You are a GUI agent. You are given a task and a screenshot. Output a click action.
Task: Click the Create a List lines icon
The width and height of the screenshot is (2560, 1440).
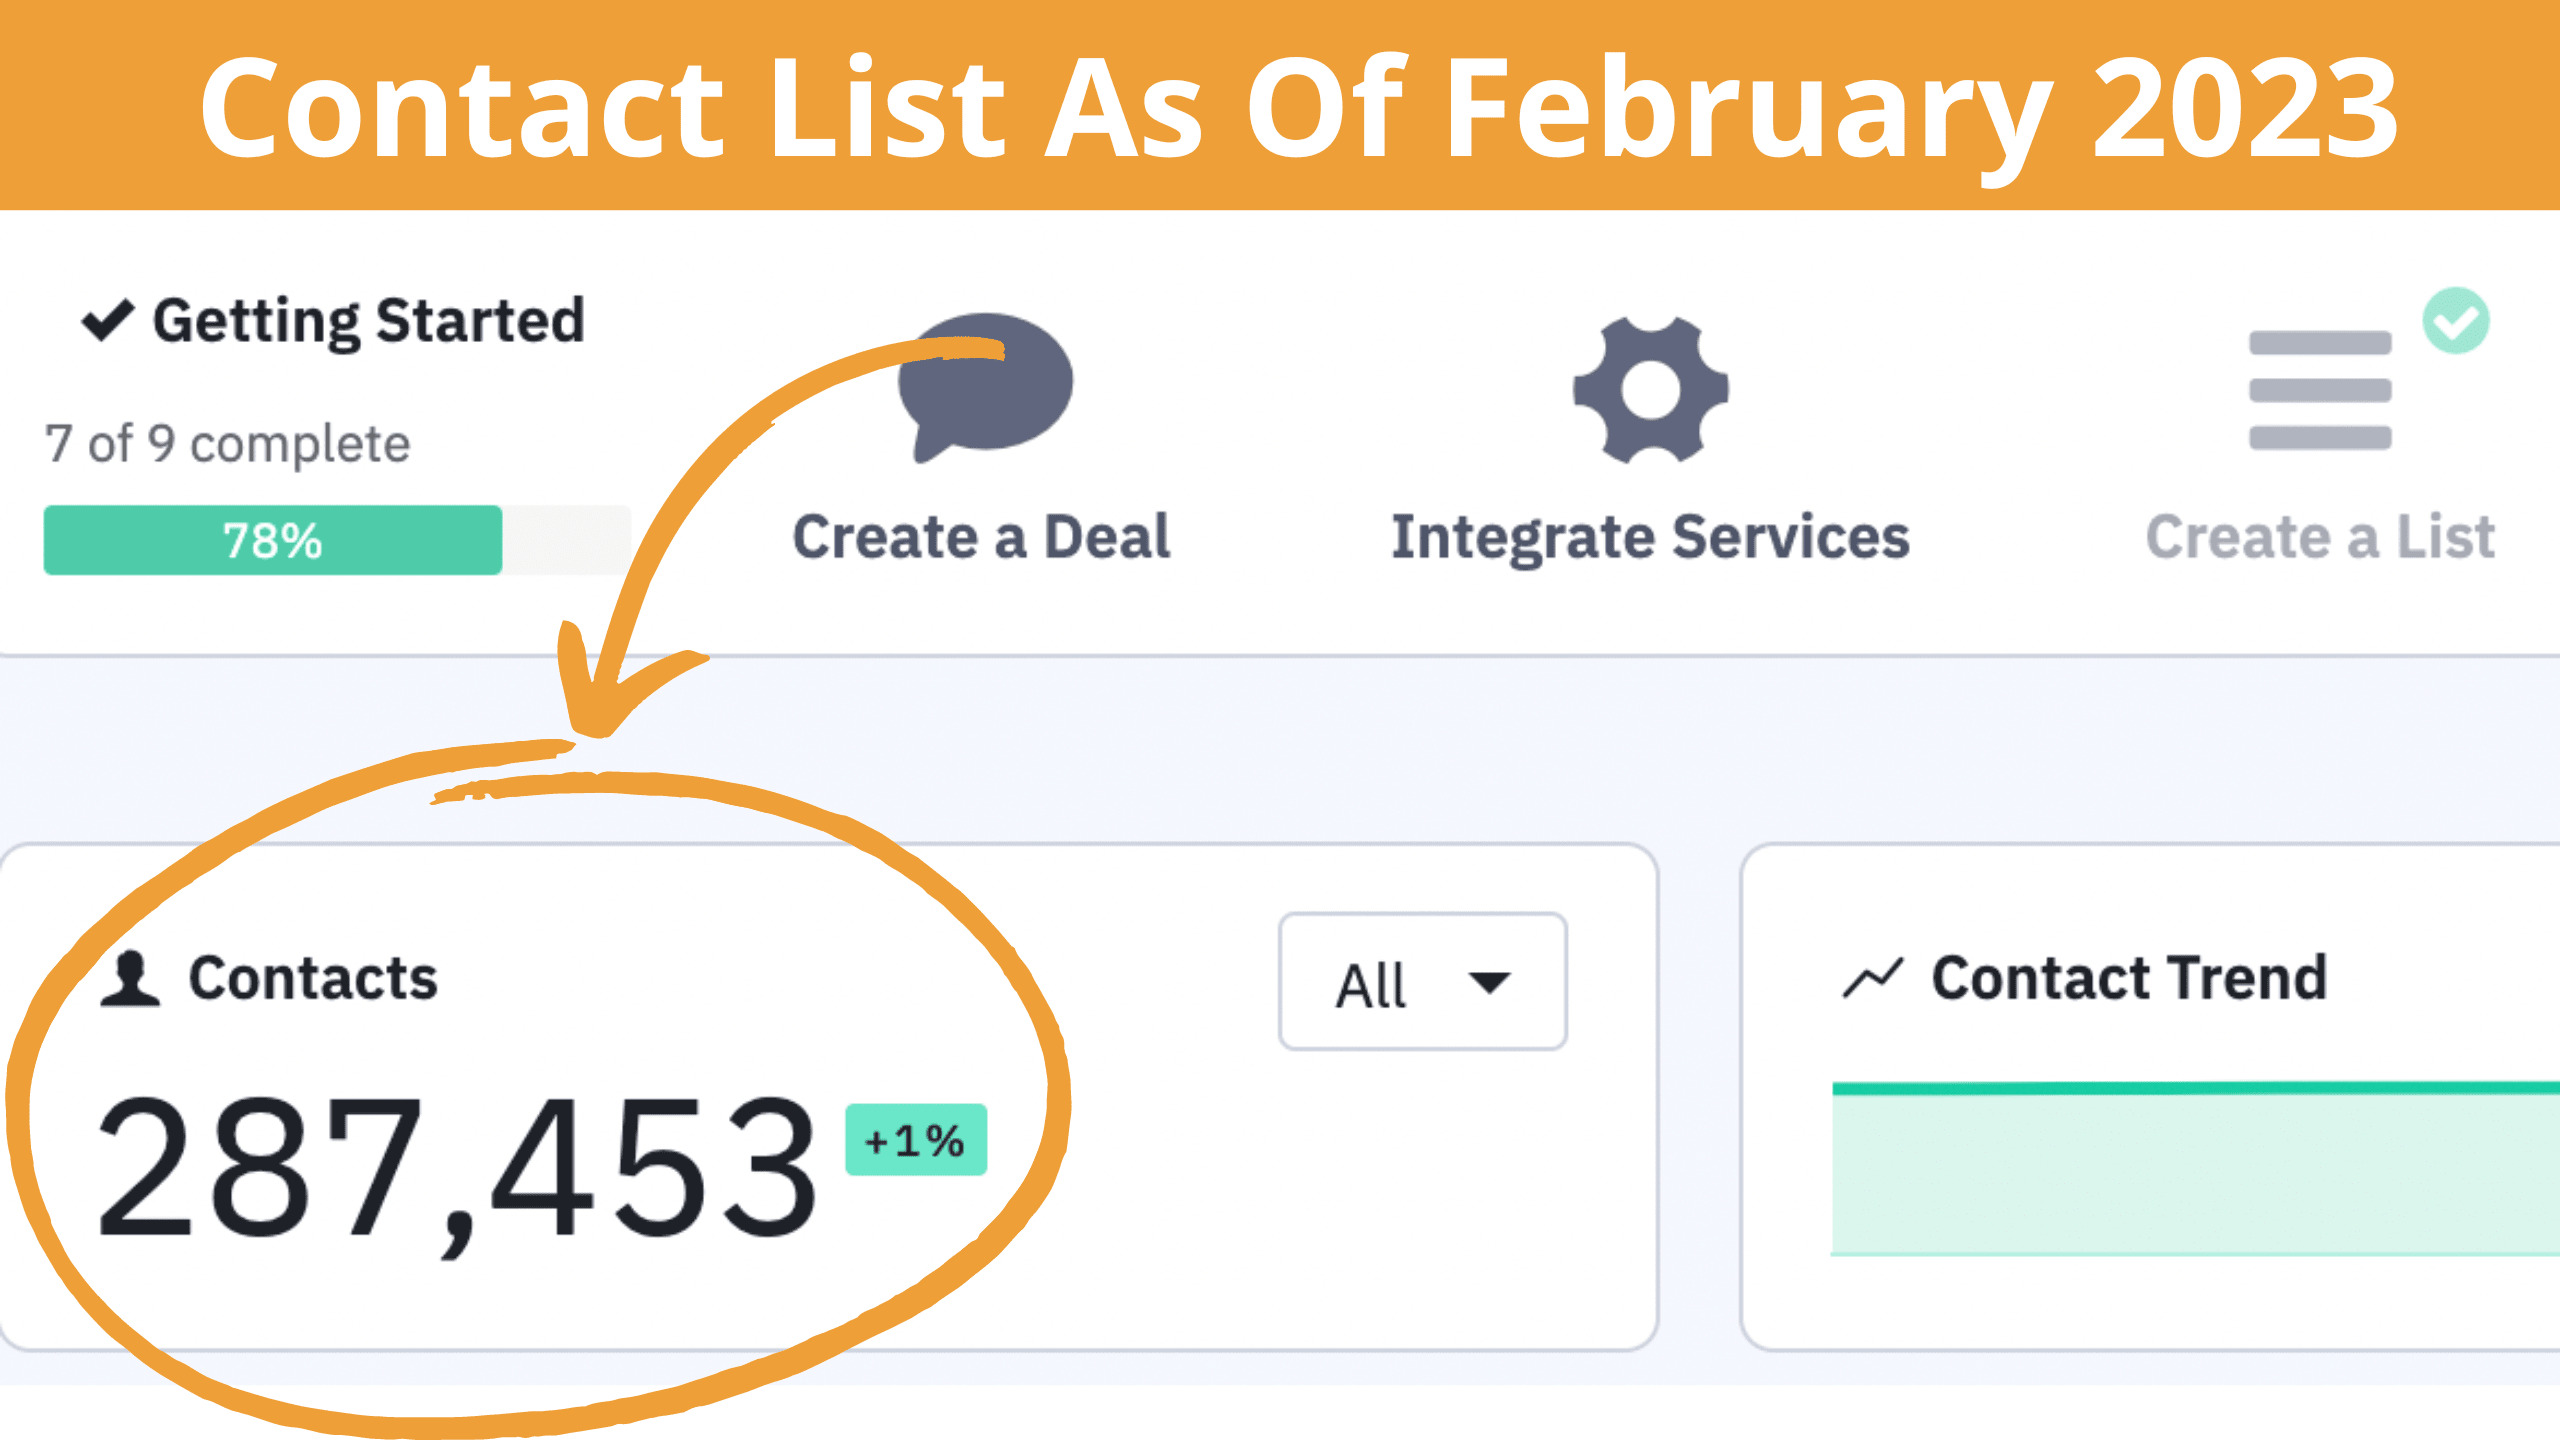point(2320,390)
